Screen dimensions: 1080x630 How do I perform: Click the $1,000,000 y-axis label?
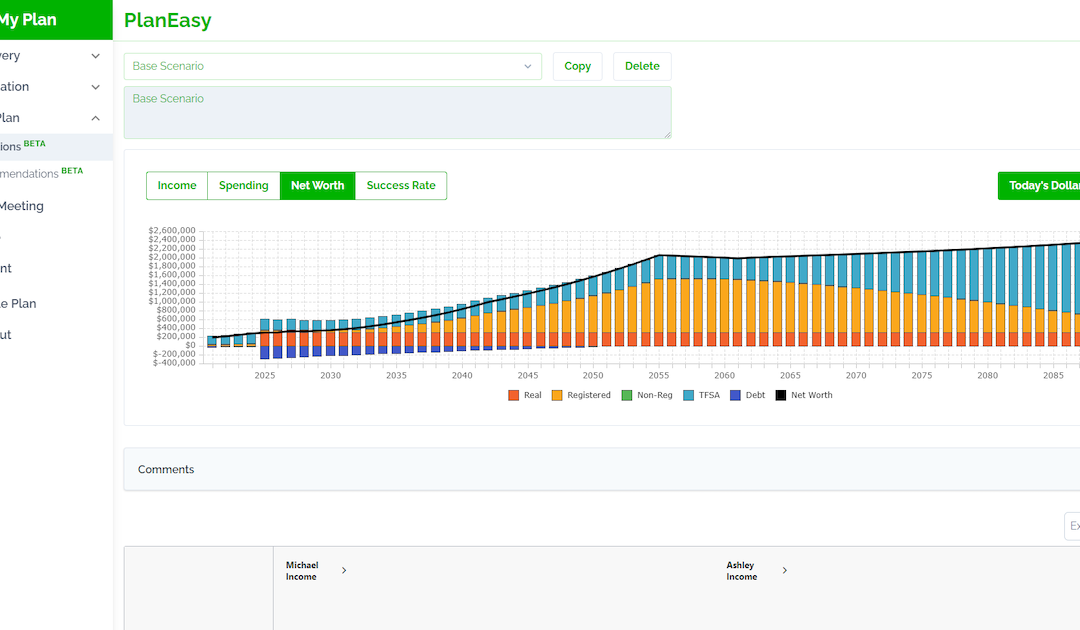coord(172,301)
